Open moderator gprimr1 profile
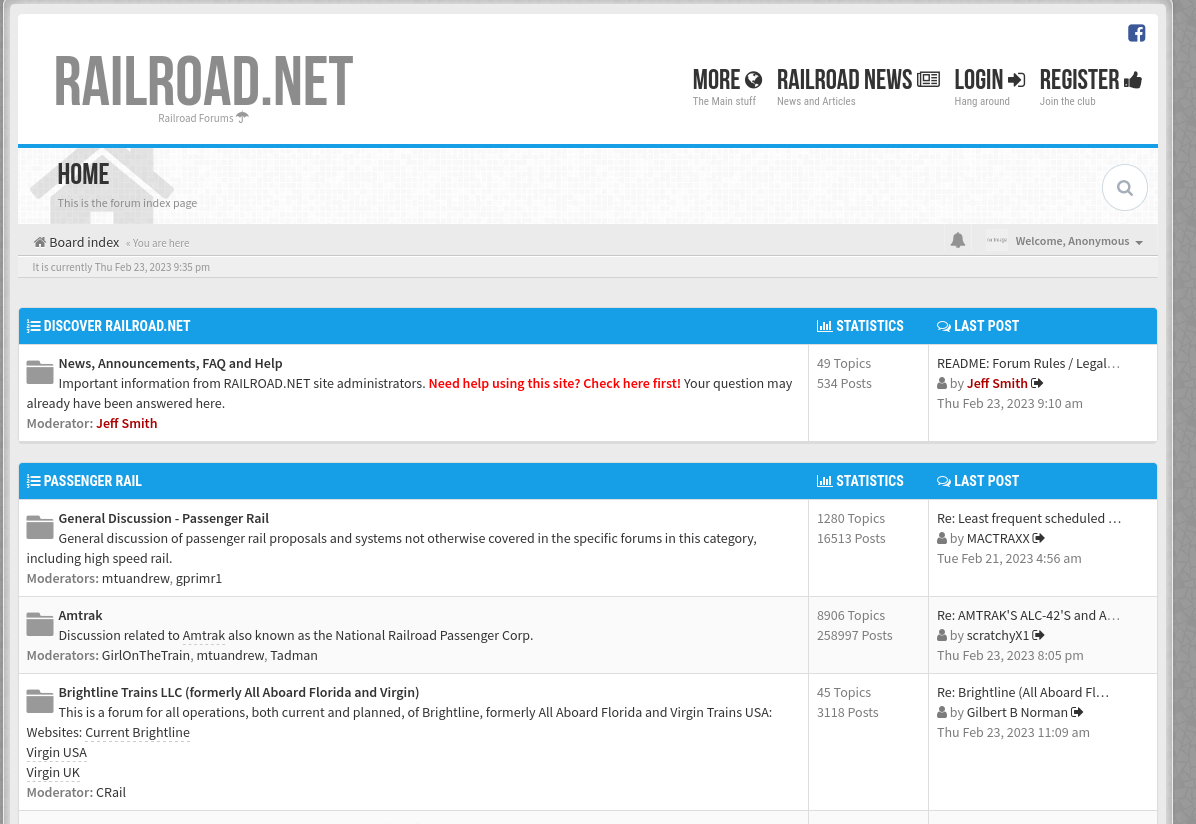Viewport: 1196px width, 824px height. (198, 578)
